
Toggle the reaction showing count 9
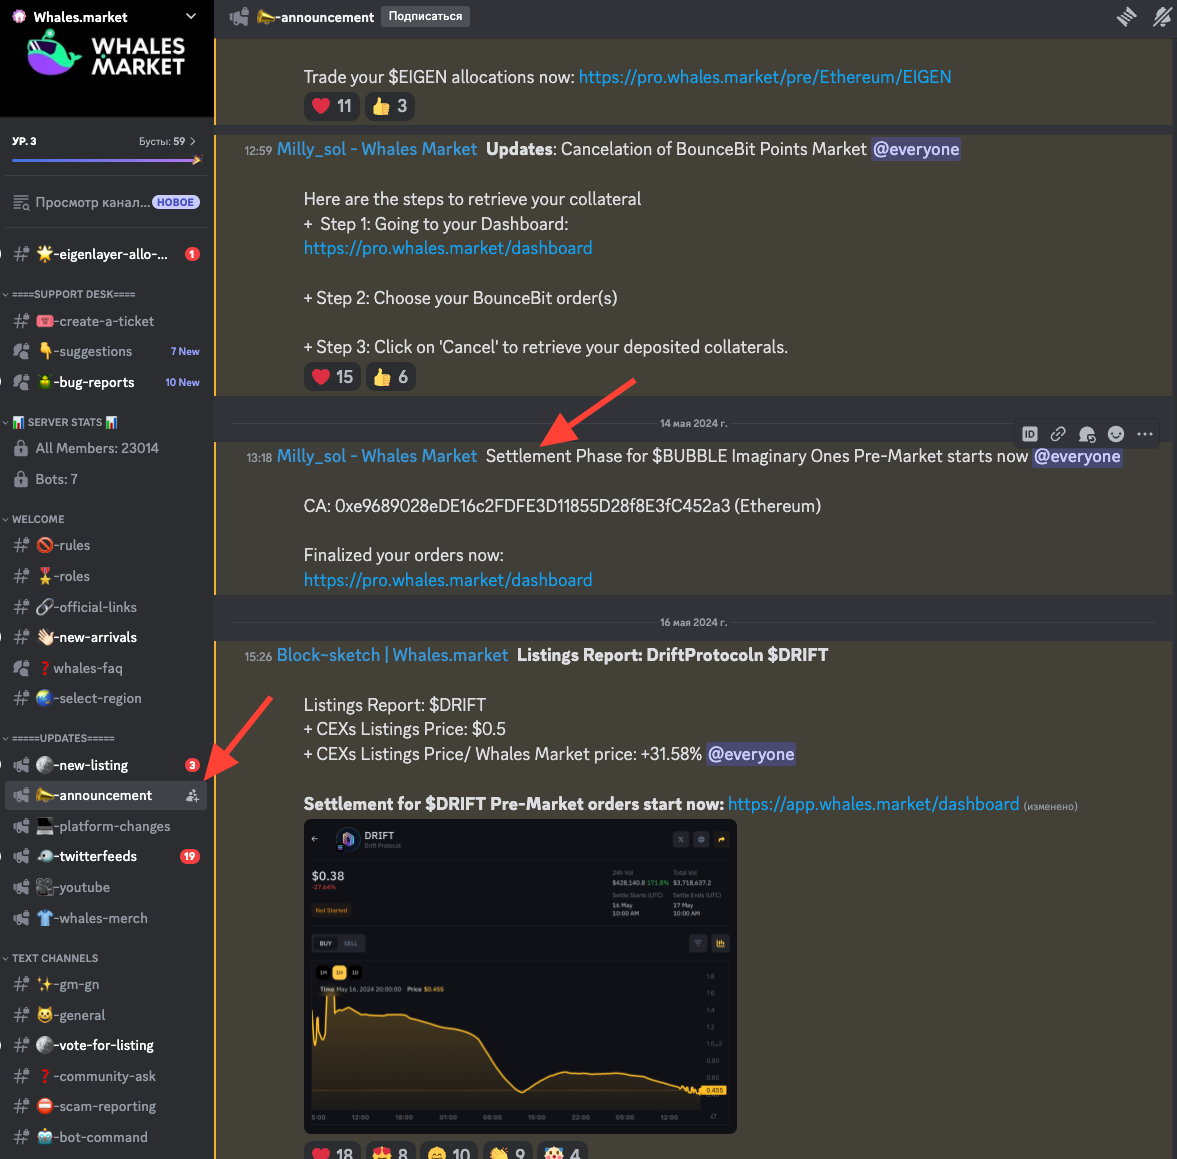click(x=507, y=1151)
